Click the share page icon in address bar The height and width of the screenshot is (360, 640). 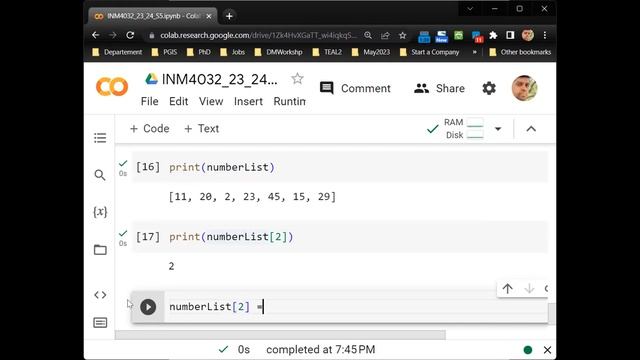click(385, 36)
